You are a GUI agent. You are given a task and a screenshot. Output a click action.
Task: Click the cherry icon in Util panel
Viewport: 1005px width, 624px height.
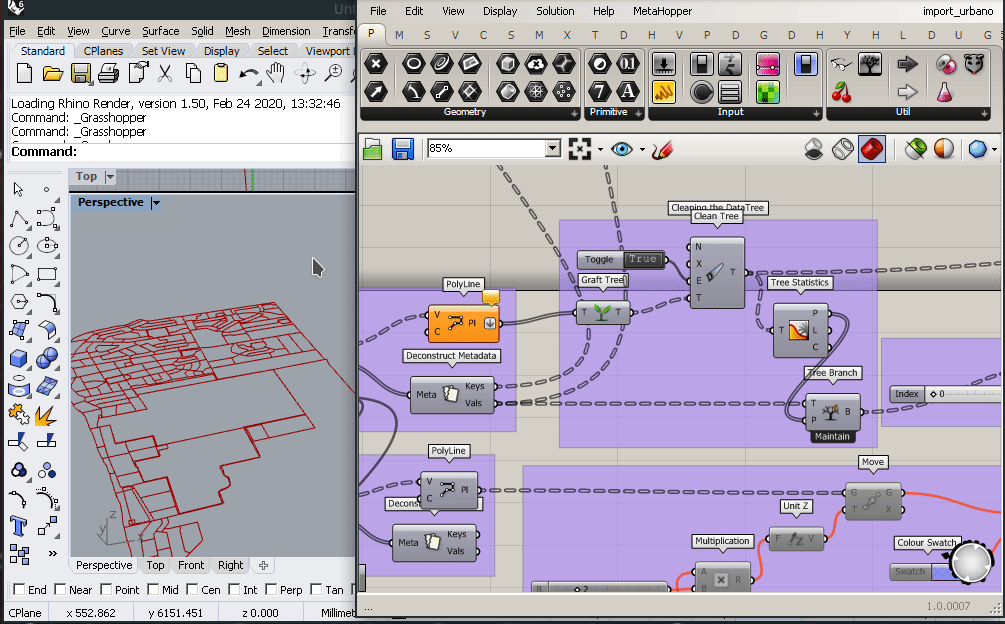click(842, 92)
